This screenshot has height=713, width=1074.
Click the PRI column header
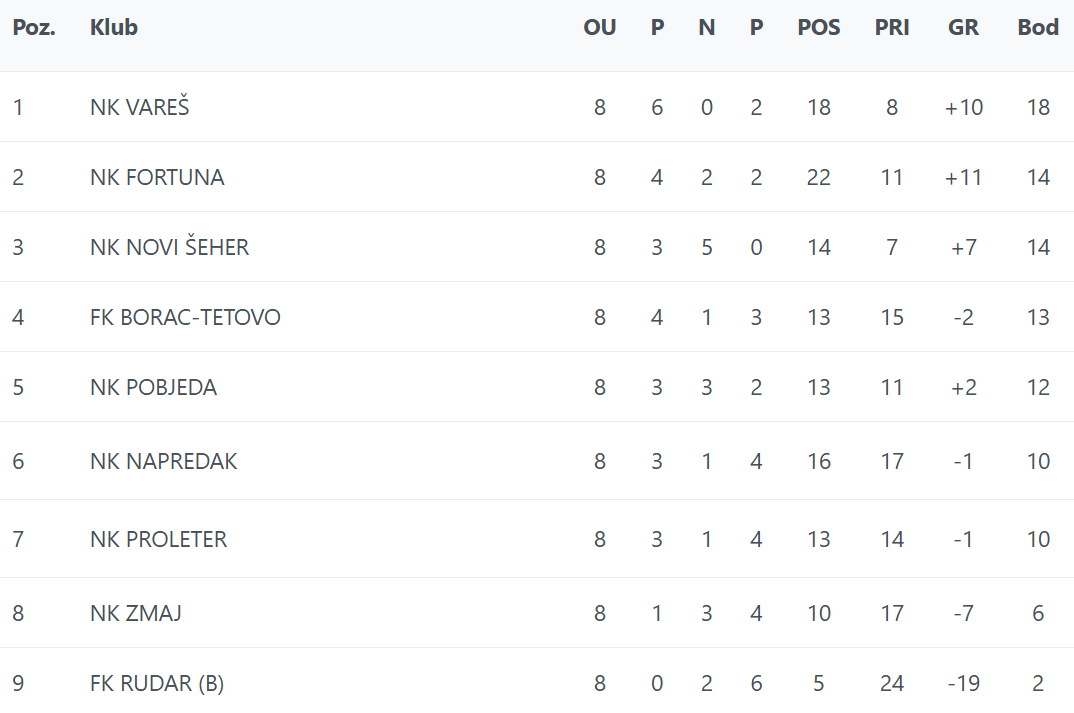(892, 28)
